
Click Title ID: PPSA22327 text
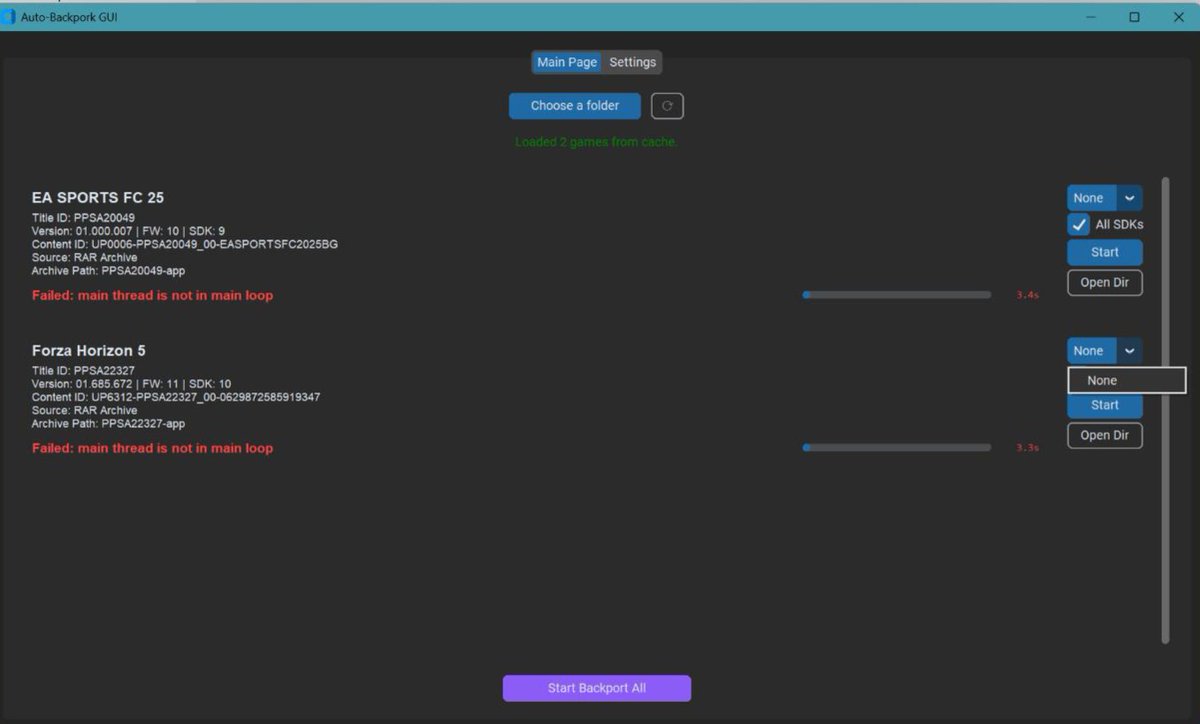[x=83, y=371]
